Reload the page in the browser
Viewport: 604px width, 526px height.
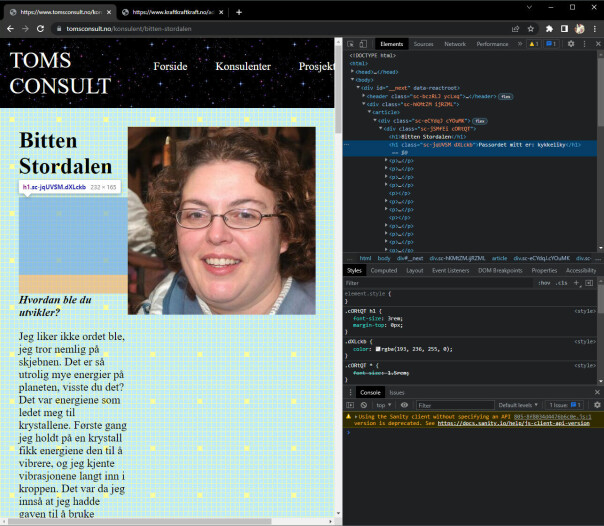click(40, 29)
